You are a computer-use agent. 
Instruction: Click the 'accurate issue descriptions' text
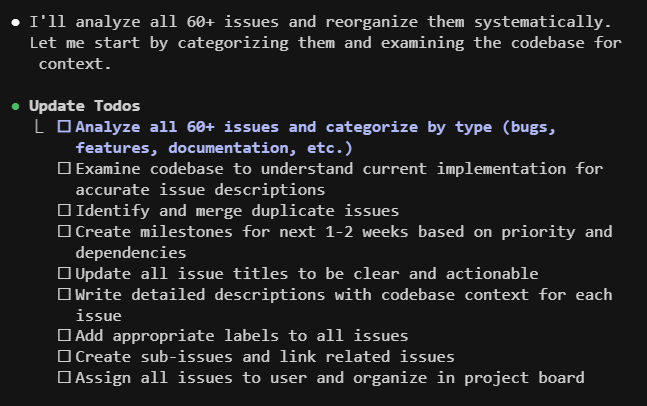pos(200,190)
